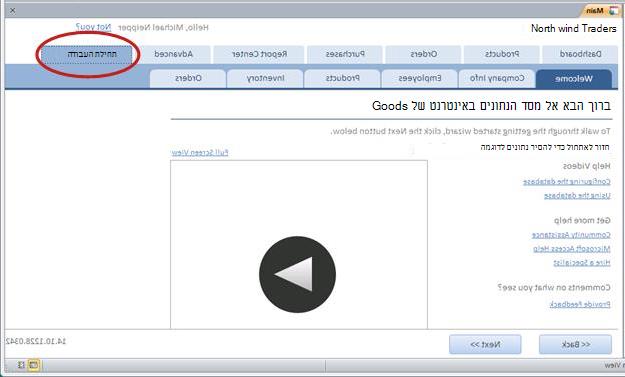625x377 pixels.
Task: Click the getting started wizard instruction text
Action: pos(470,131)
